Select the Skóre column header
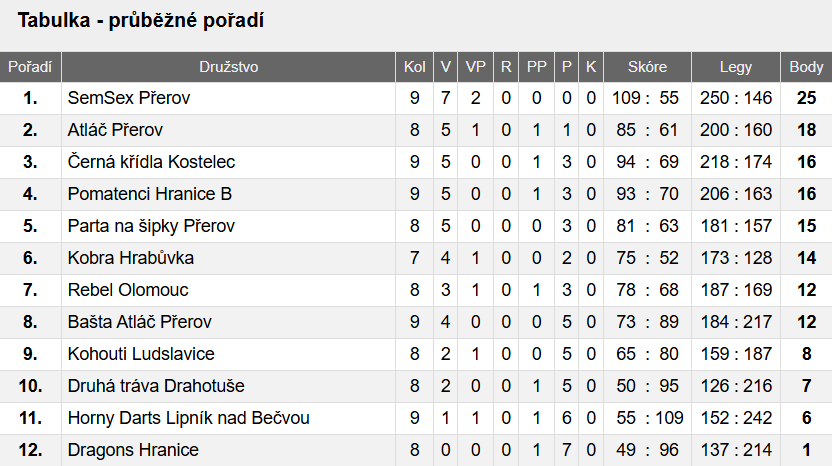The image size is (832, 466). [x=647, y=67]
